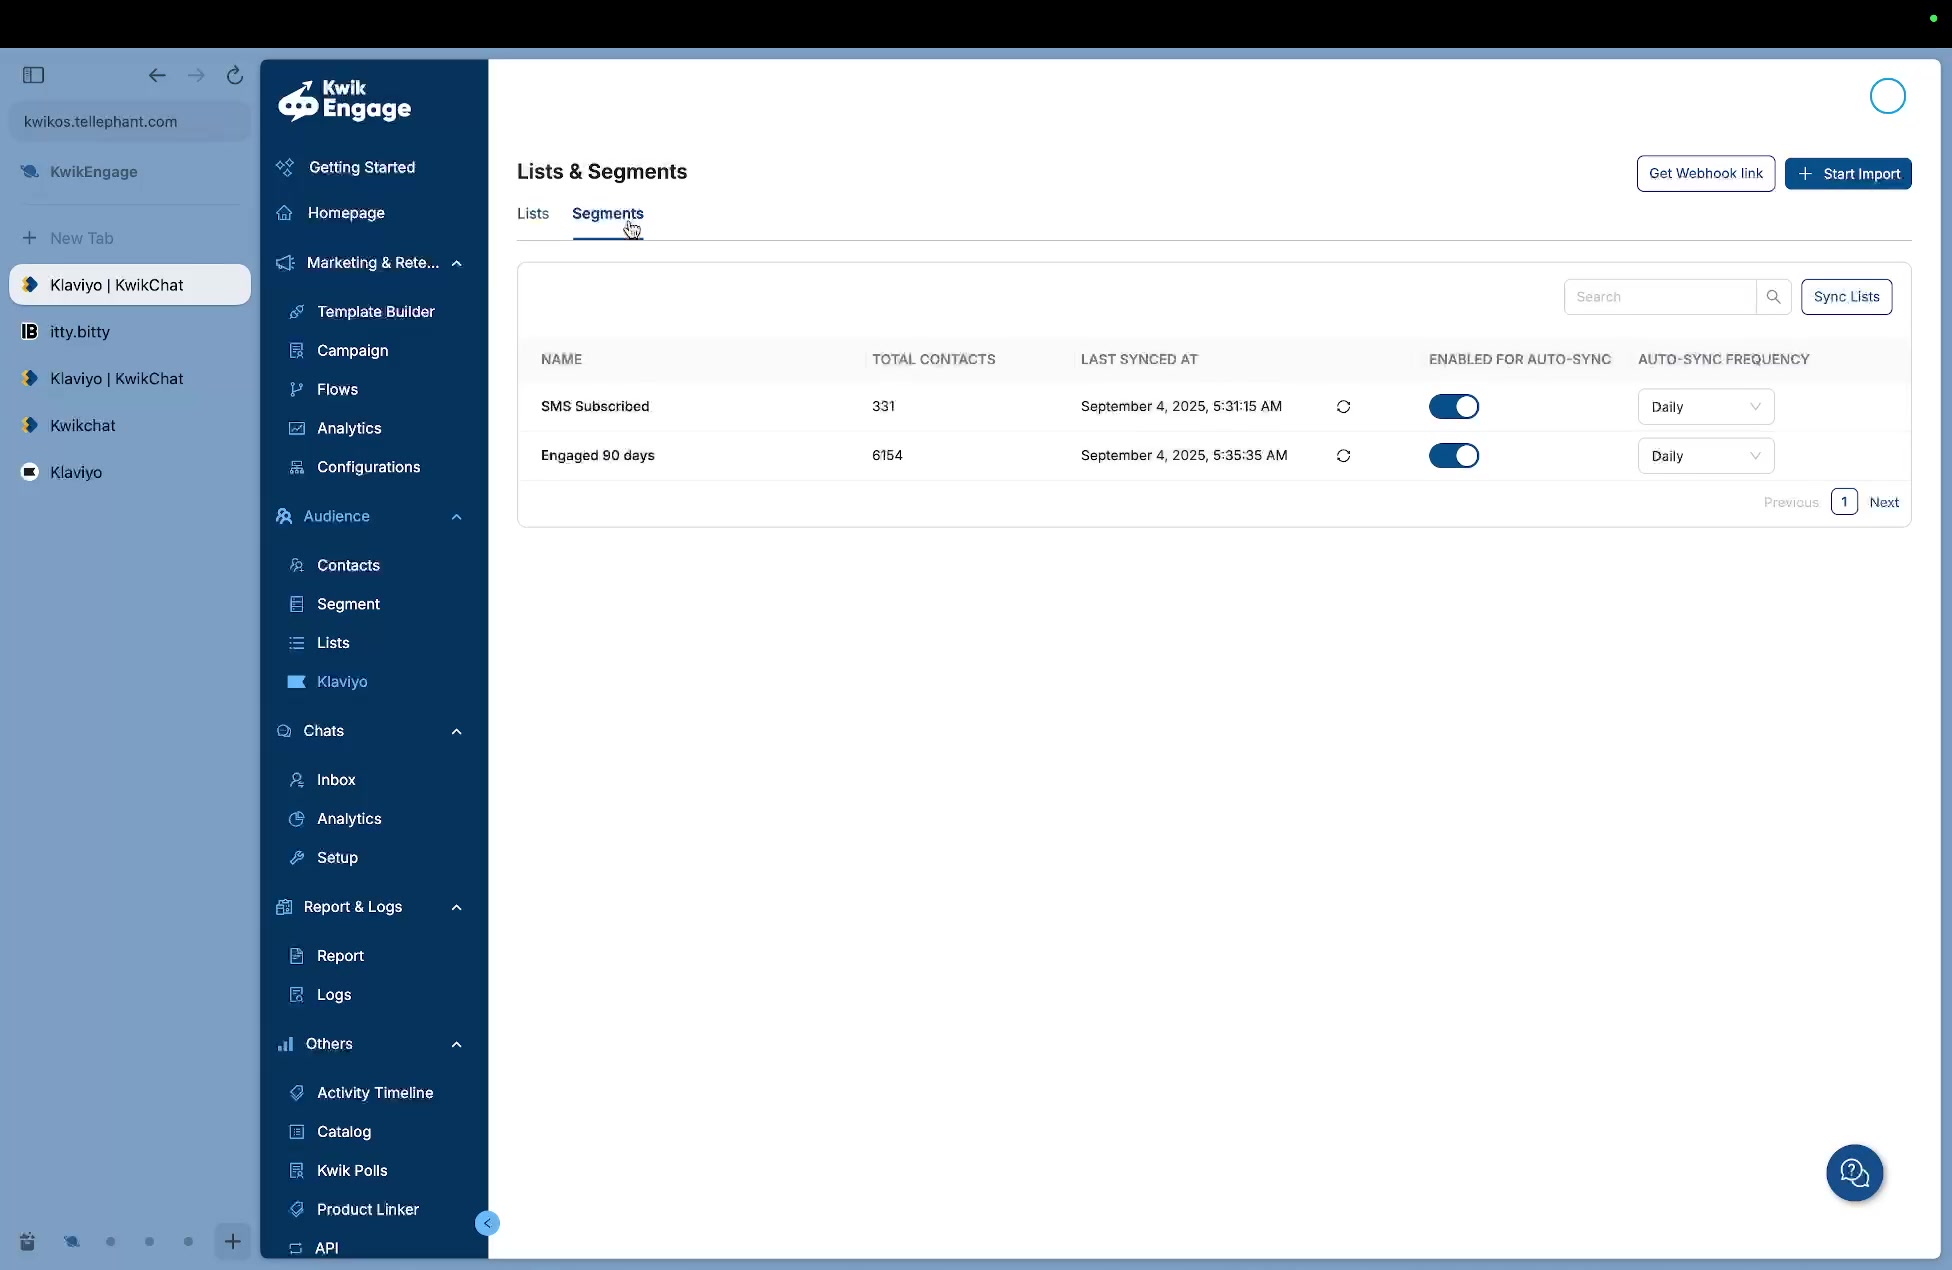Switch to the Lists tab
Image resolution: width=1952 pixels, height=1270 pixels.
pyautogui.click(x=533, y=214)
